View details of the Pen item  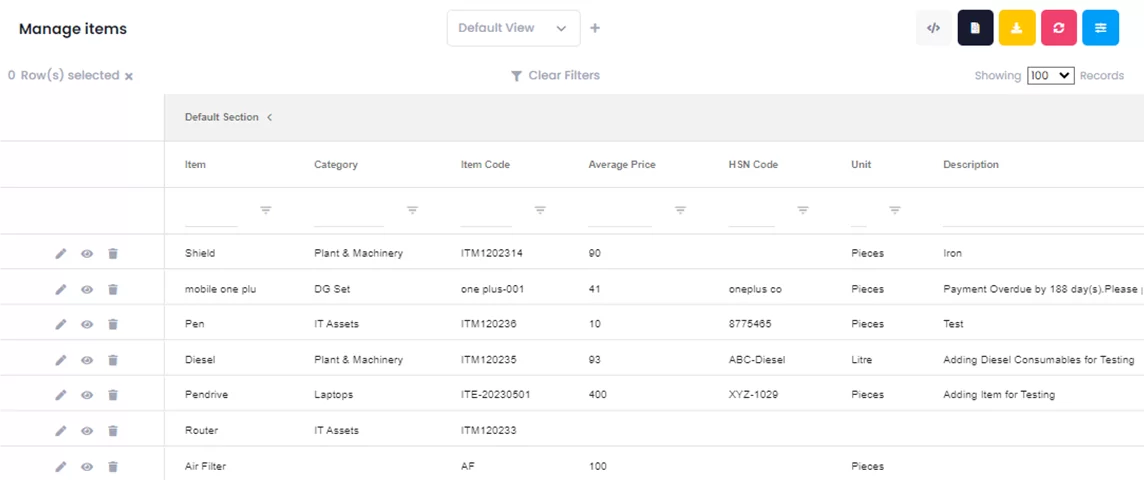(87, 324)
